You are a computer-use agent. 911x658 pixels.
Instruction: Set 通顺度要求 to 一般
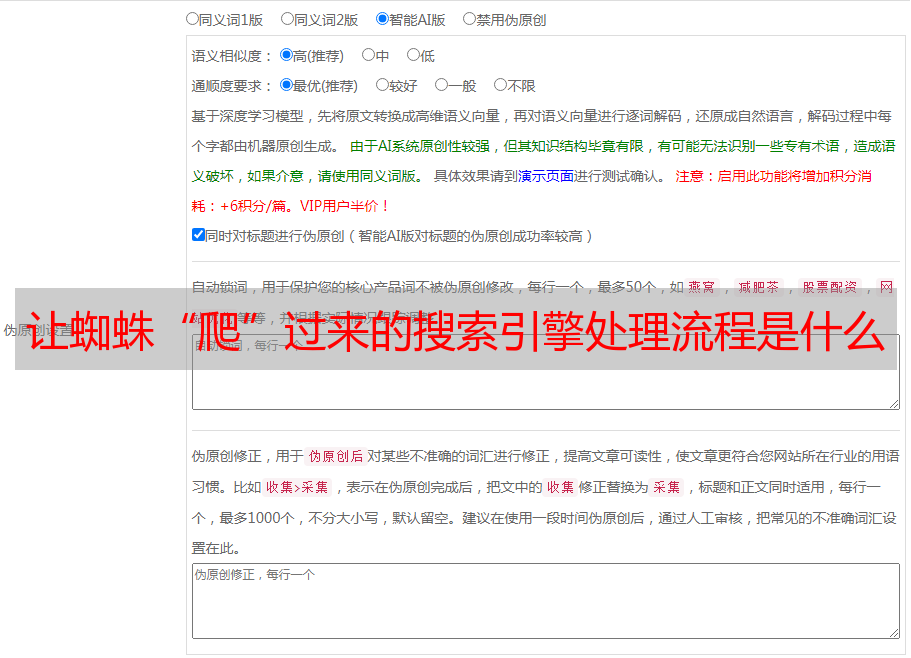[441, 85]
